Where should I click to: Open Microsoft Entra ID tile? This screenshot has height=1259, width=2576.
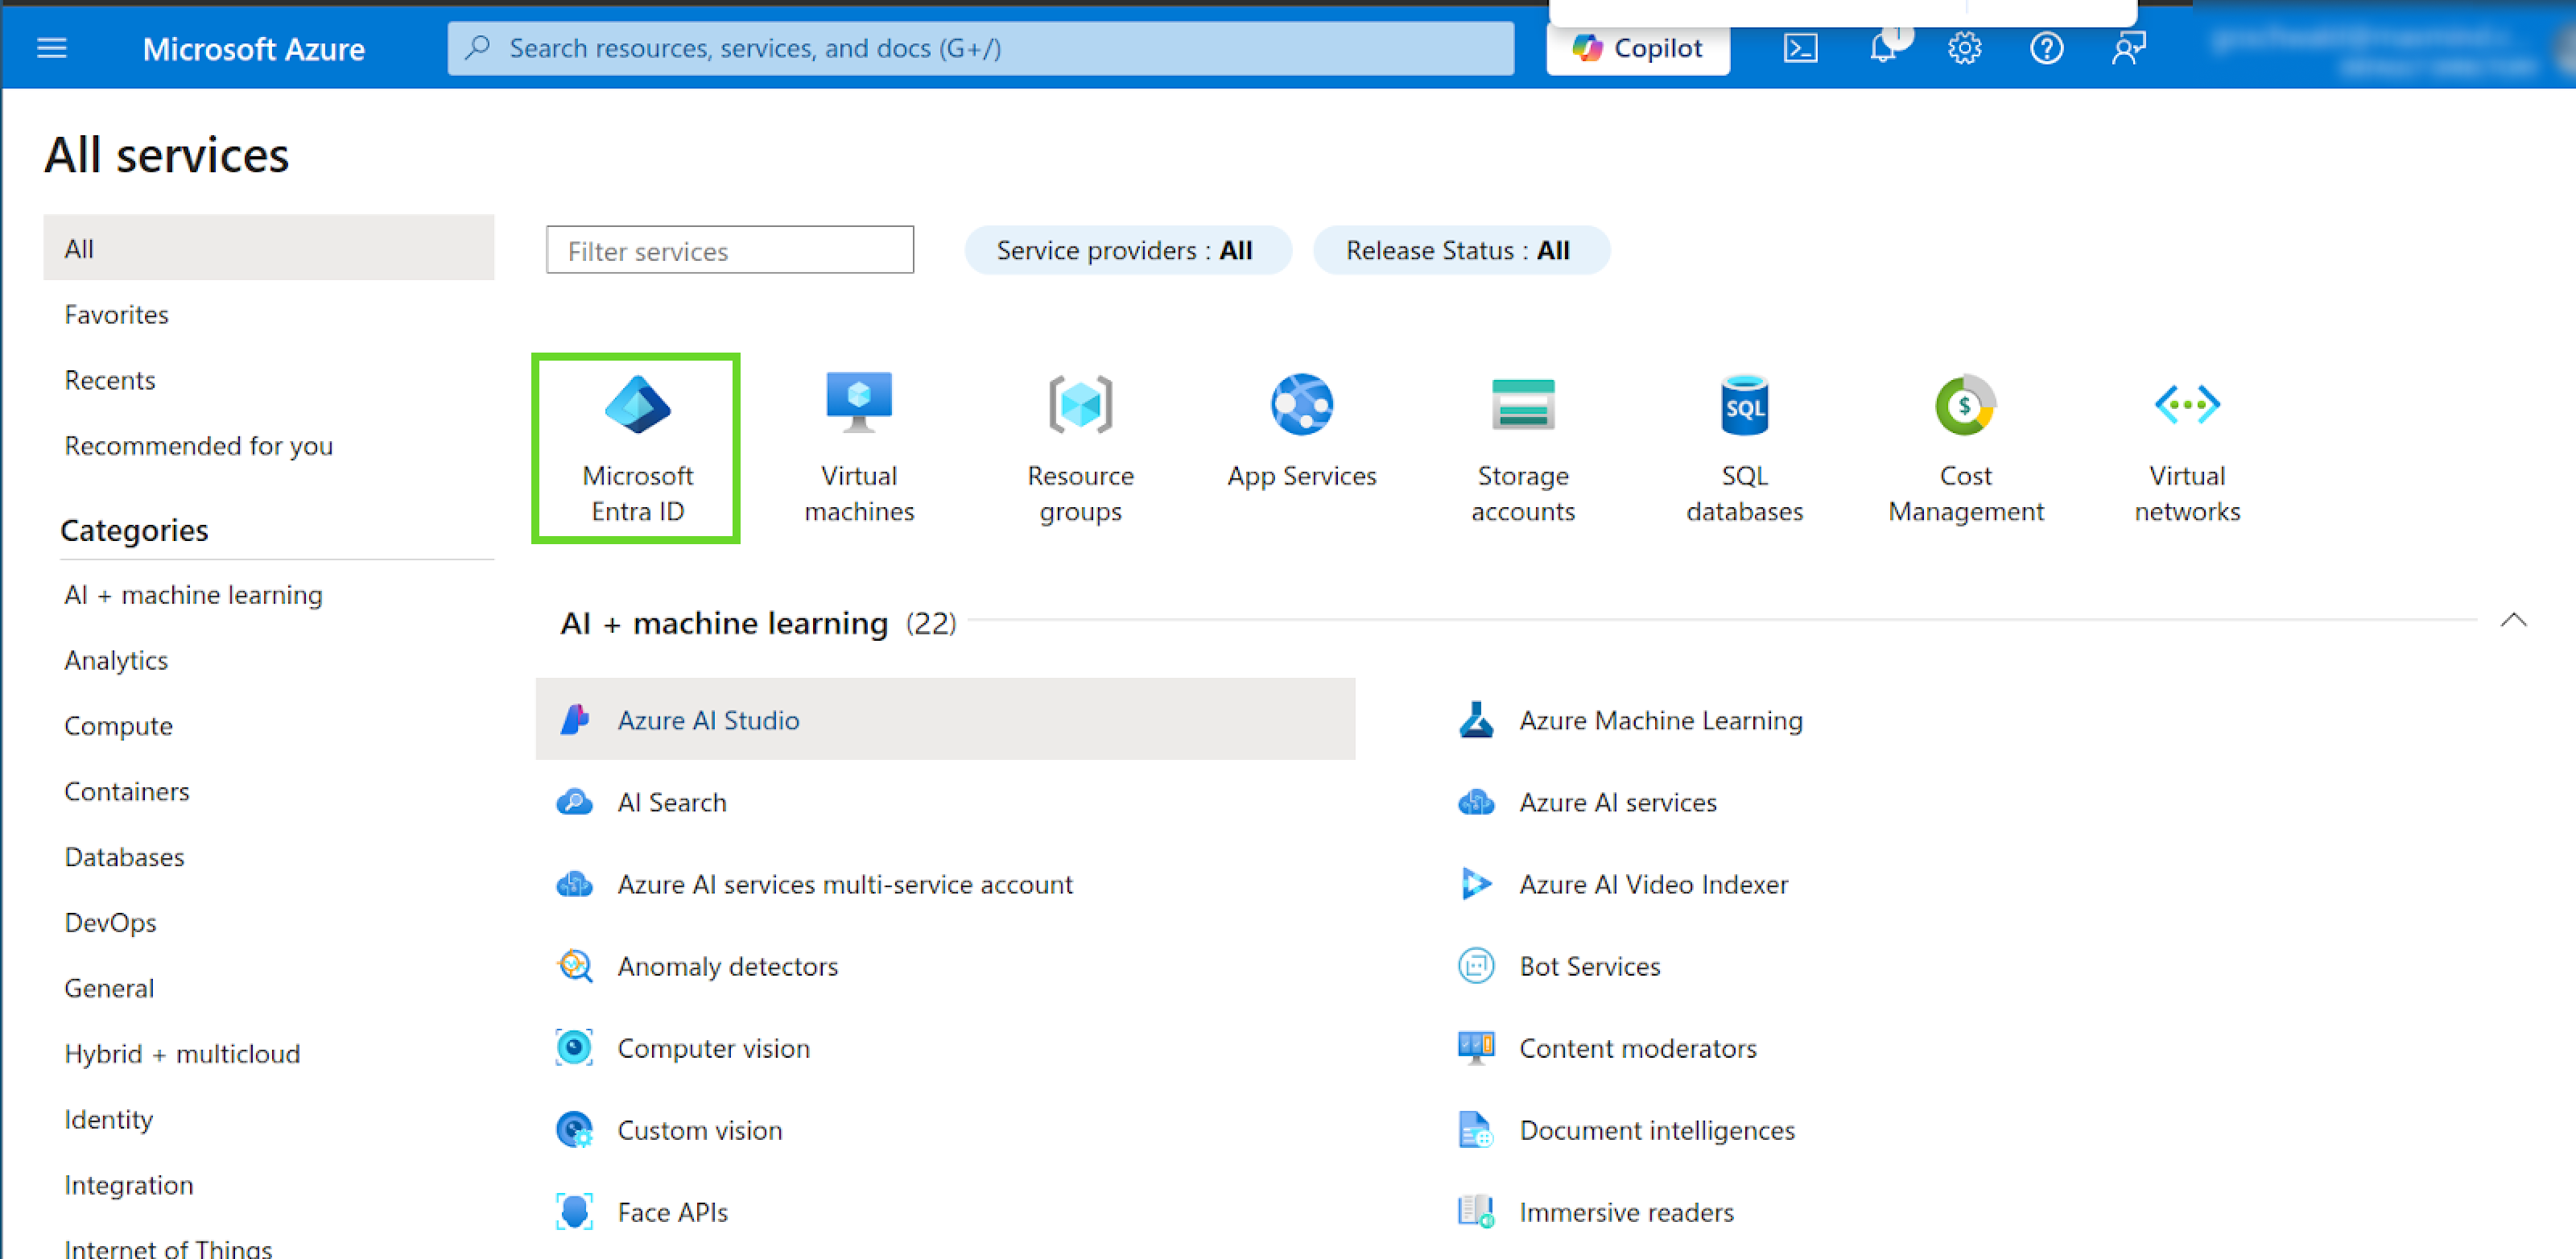tap(637, 448)
